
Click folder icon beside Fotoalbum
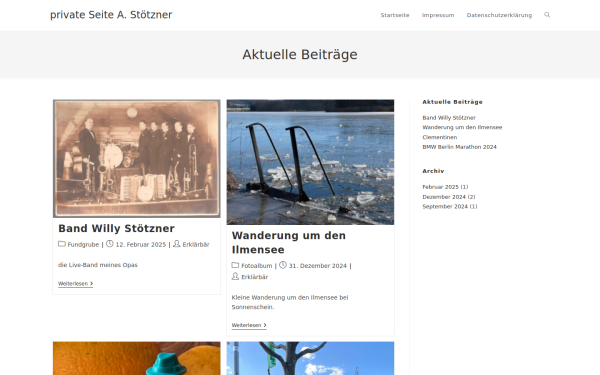tap(235, 265)
